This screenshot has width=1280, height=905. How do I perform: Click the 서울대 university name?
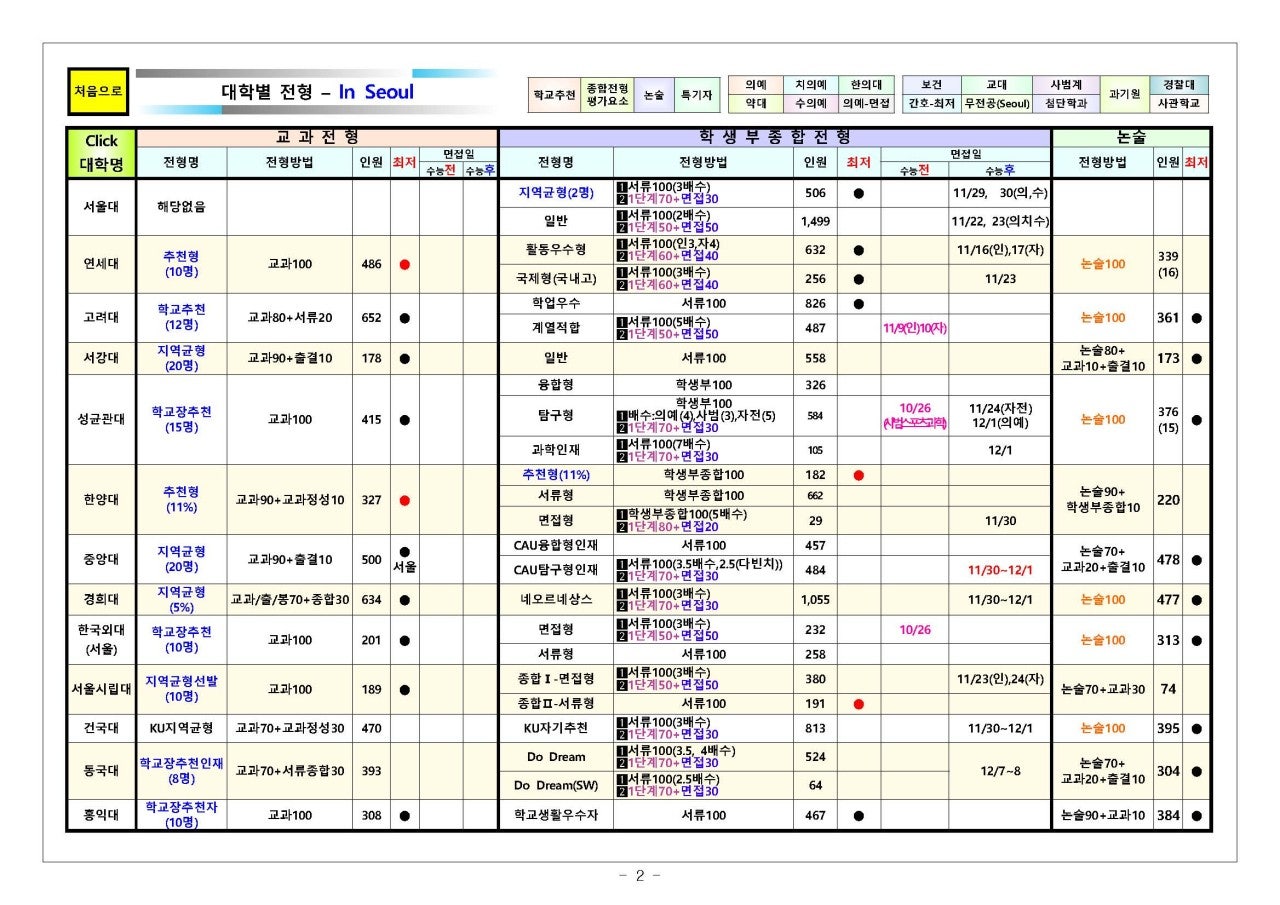click(101, 208)
